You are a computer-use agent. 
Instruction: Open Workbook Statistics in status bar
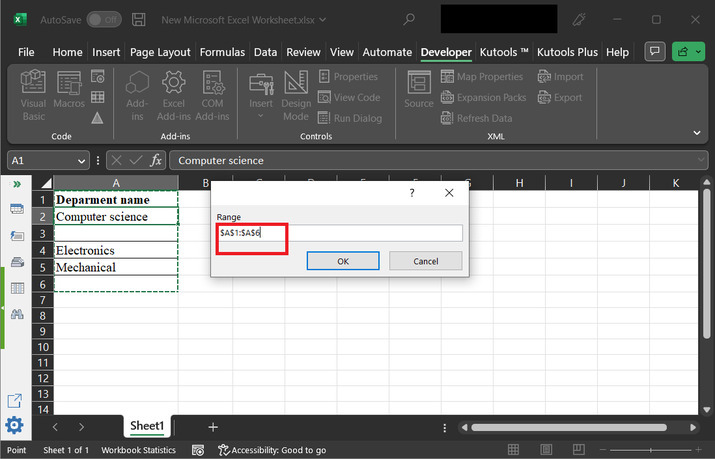(138, 450)
